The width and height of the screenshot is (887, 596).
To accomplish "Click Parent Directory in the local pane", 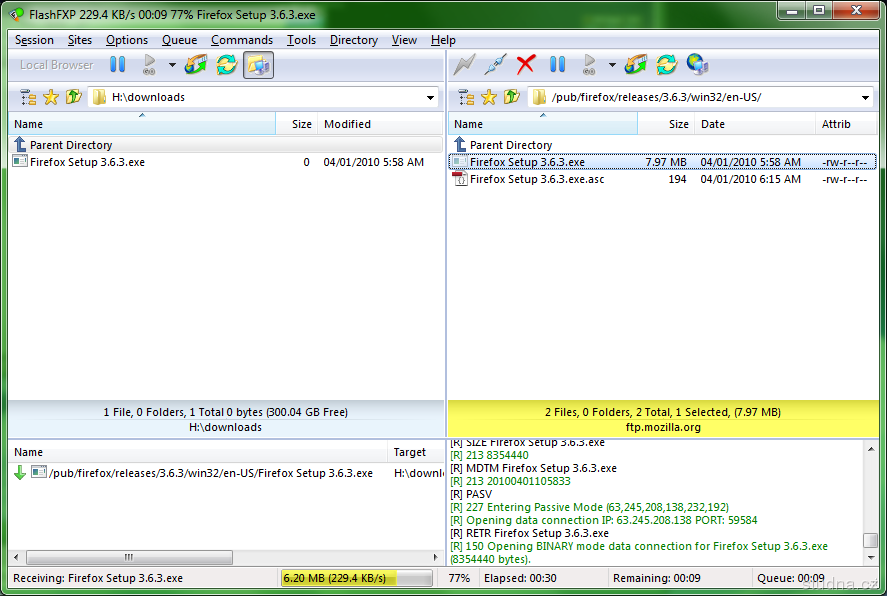I will tap(69, 145).
